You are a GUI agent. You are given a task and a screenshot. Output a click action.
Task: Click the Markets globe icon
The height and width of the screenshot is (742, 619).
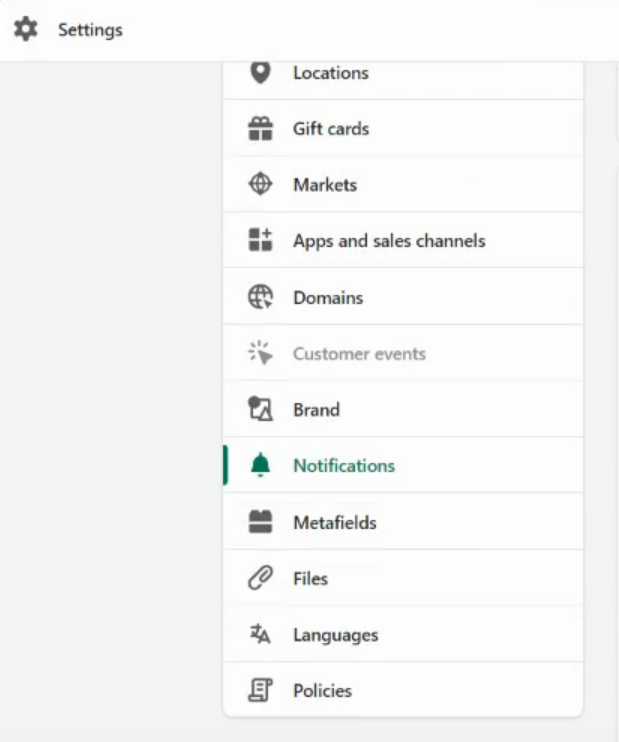coord(260,185)
